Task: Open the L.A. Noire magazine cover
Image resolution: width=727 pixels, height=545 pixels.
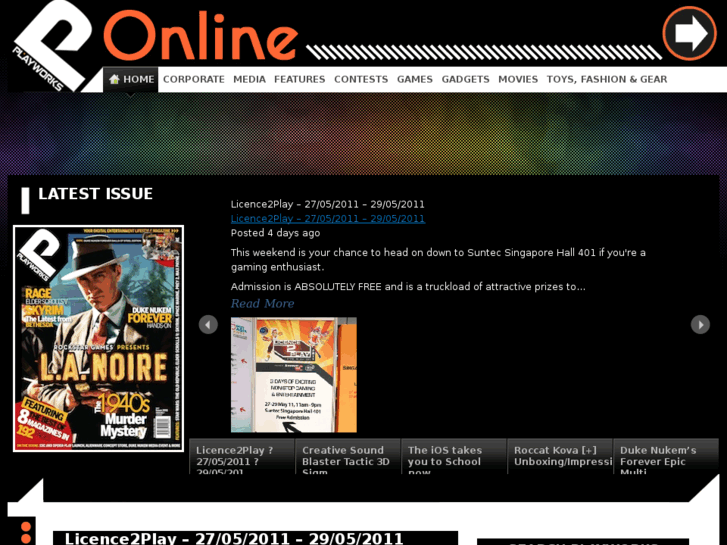Action: pyautogui.click(x=98, y=339)
